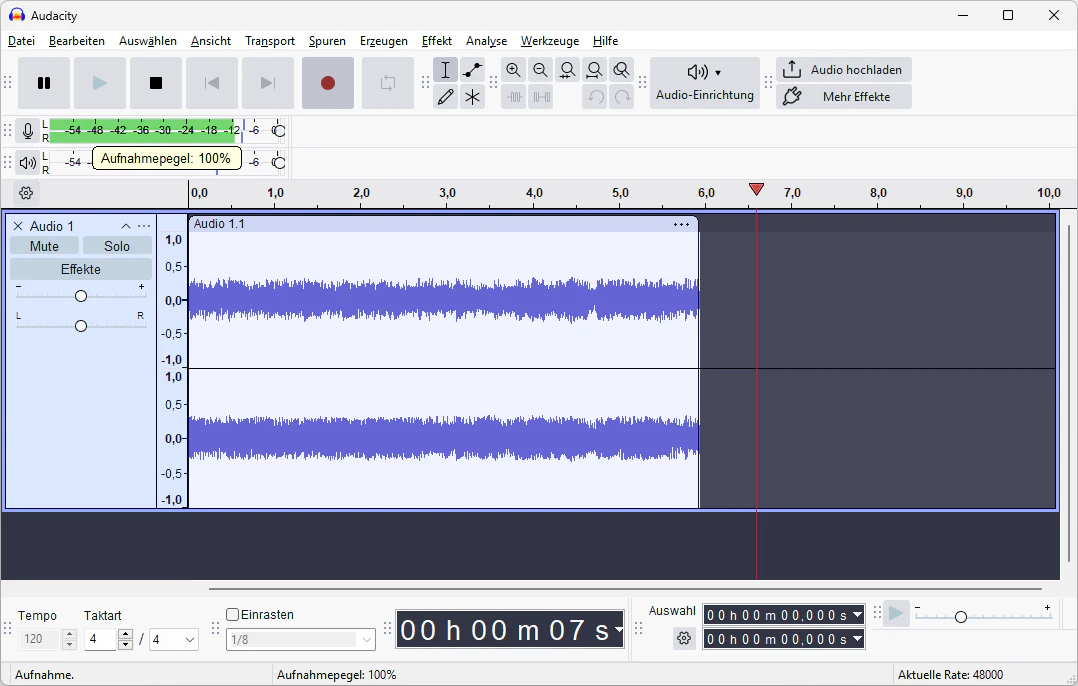1078x686 pixels.
Task: Skip to start of track
Action: pos(212,83)
